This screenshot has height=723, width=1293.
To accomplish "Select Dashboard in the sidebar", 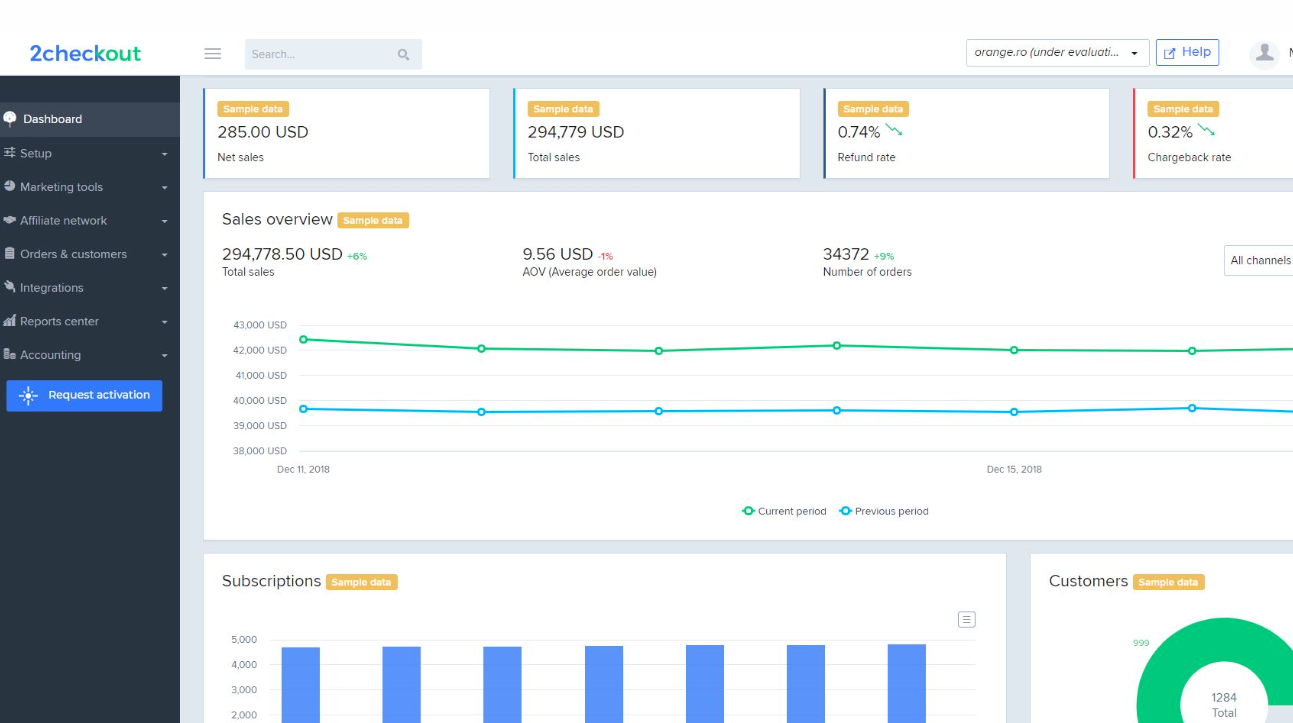I will point(53,119).
